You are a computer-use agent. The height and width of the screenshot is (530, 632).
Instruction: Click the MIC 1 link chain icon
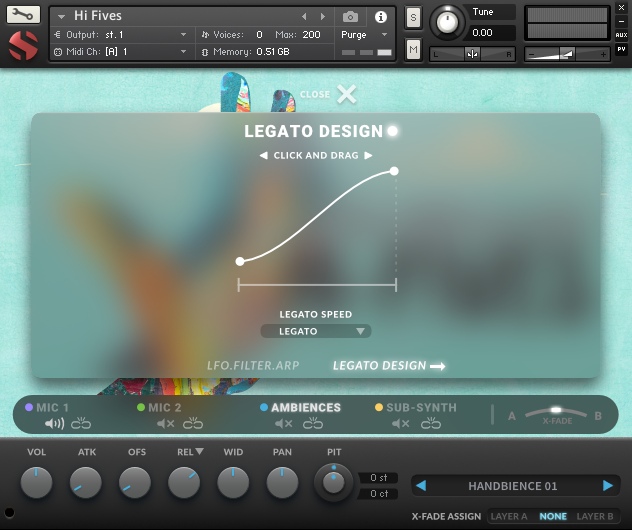[81, 423]
